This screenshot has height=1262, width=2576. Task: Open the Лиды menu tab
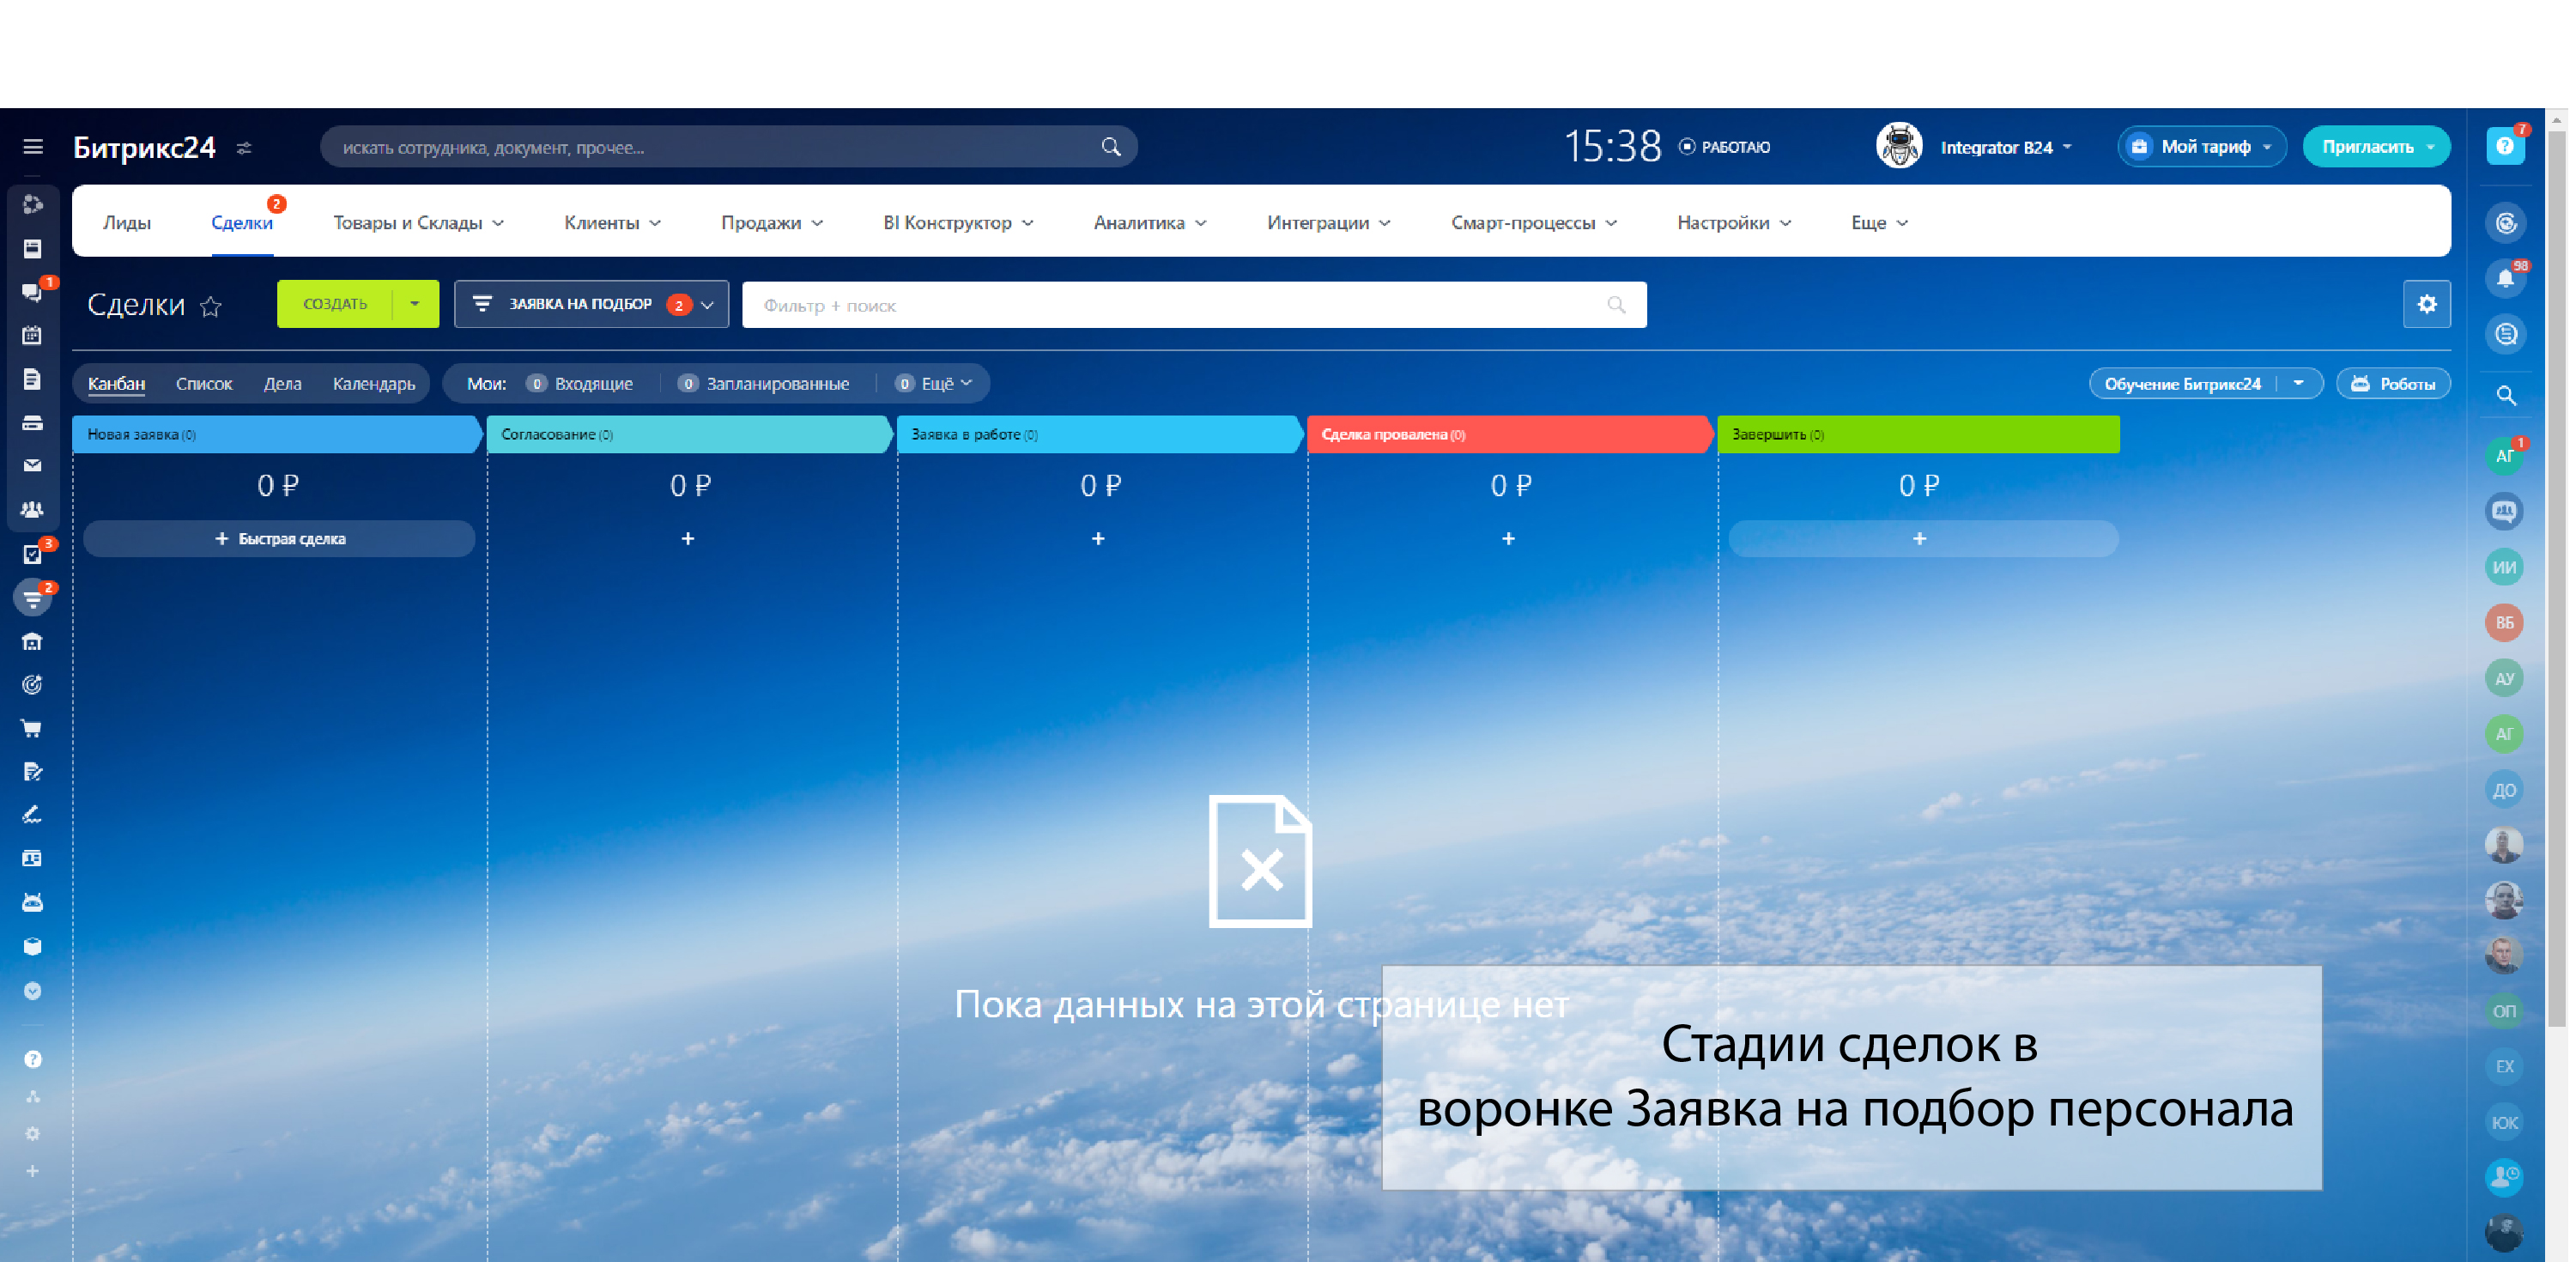[127, 223]
